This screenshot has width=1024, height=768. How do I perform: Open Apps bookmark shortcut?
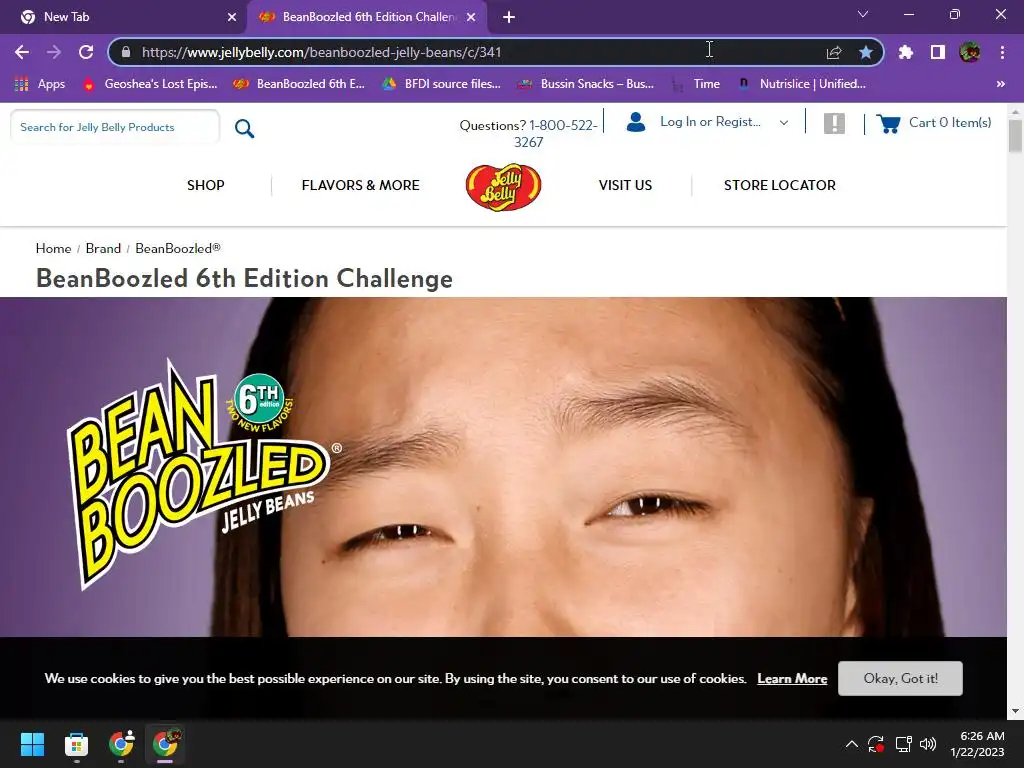40,84
